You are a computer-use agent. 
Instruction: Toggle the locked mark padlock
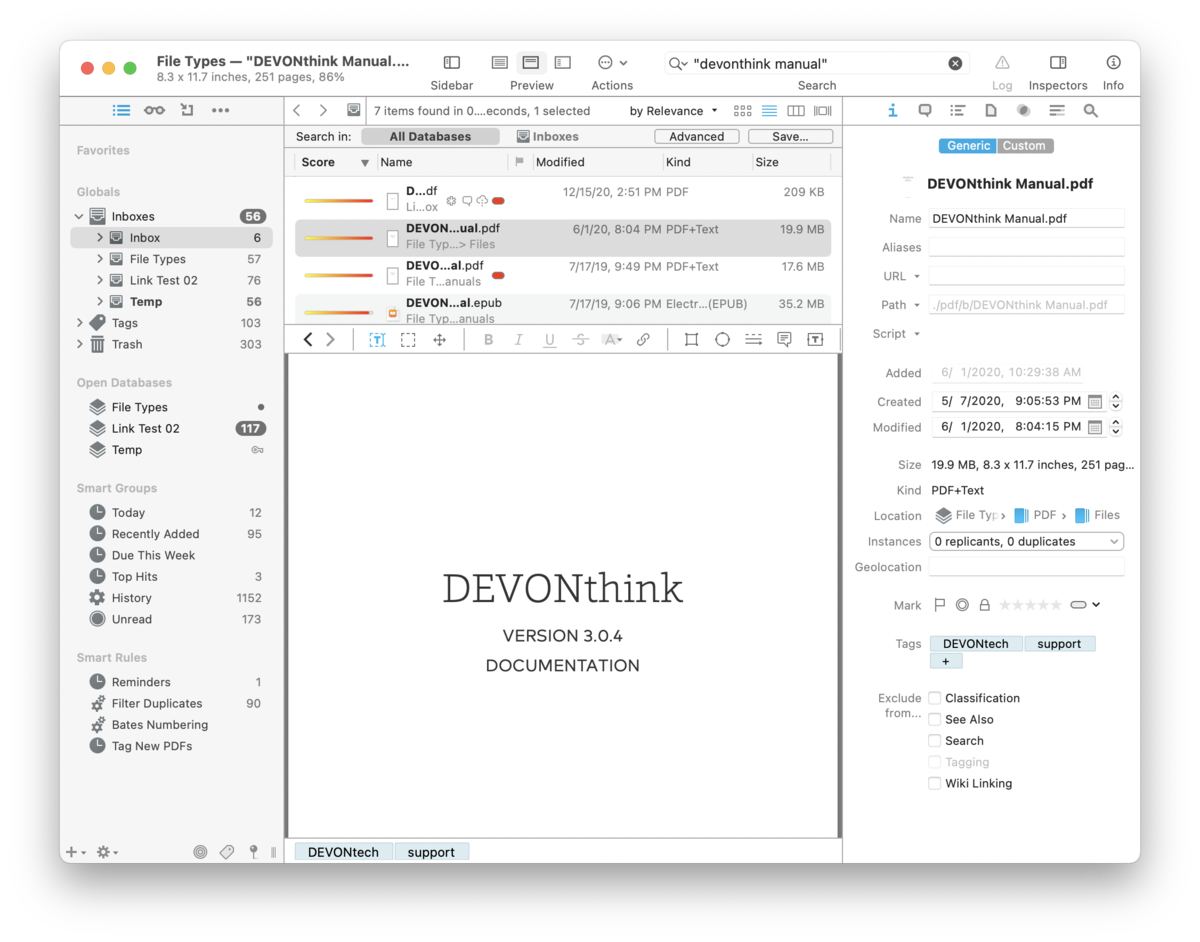(985, 605)
